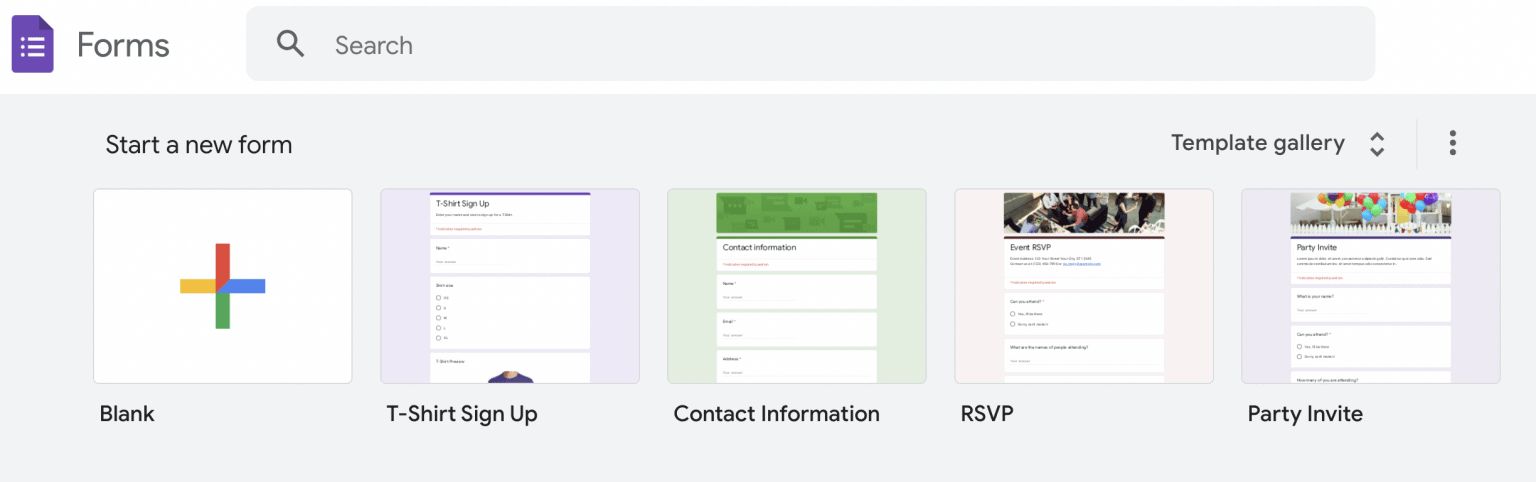
Task: Click the multicolored plus icon
Action: tap(222, 286)
